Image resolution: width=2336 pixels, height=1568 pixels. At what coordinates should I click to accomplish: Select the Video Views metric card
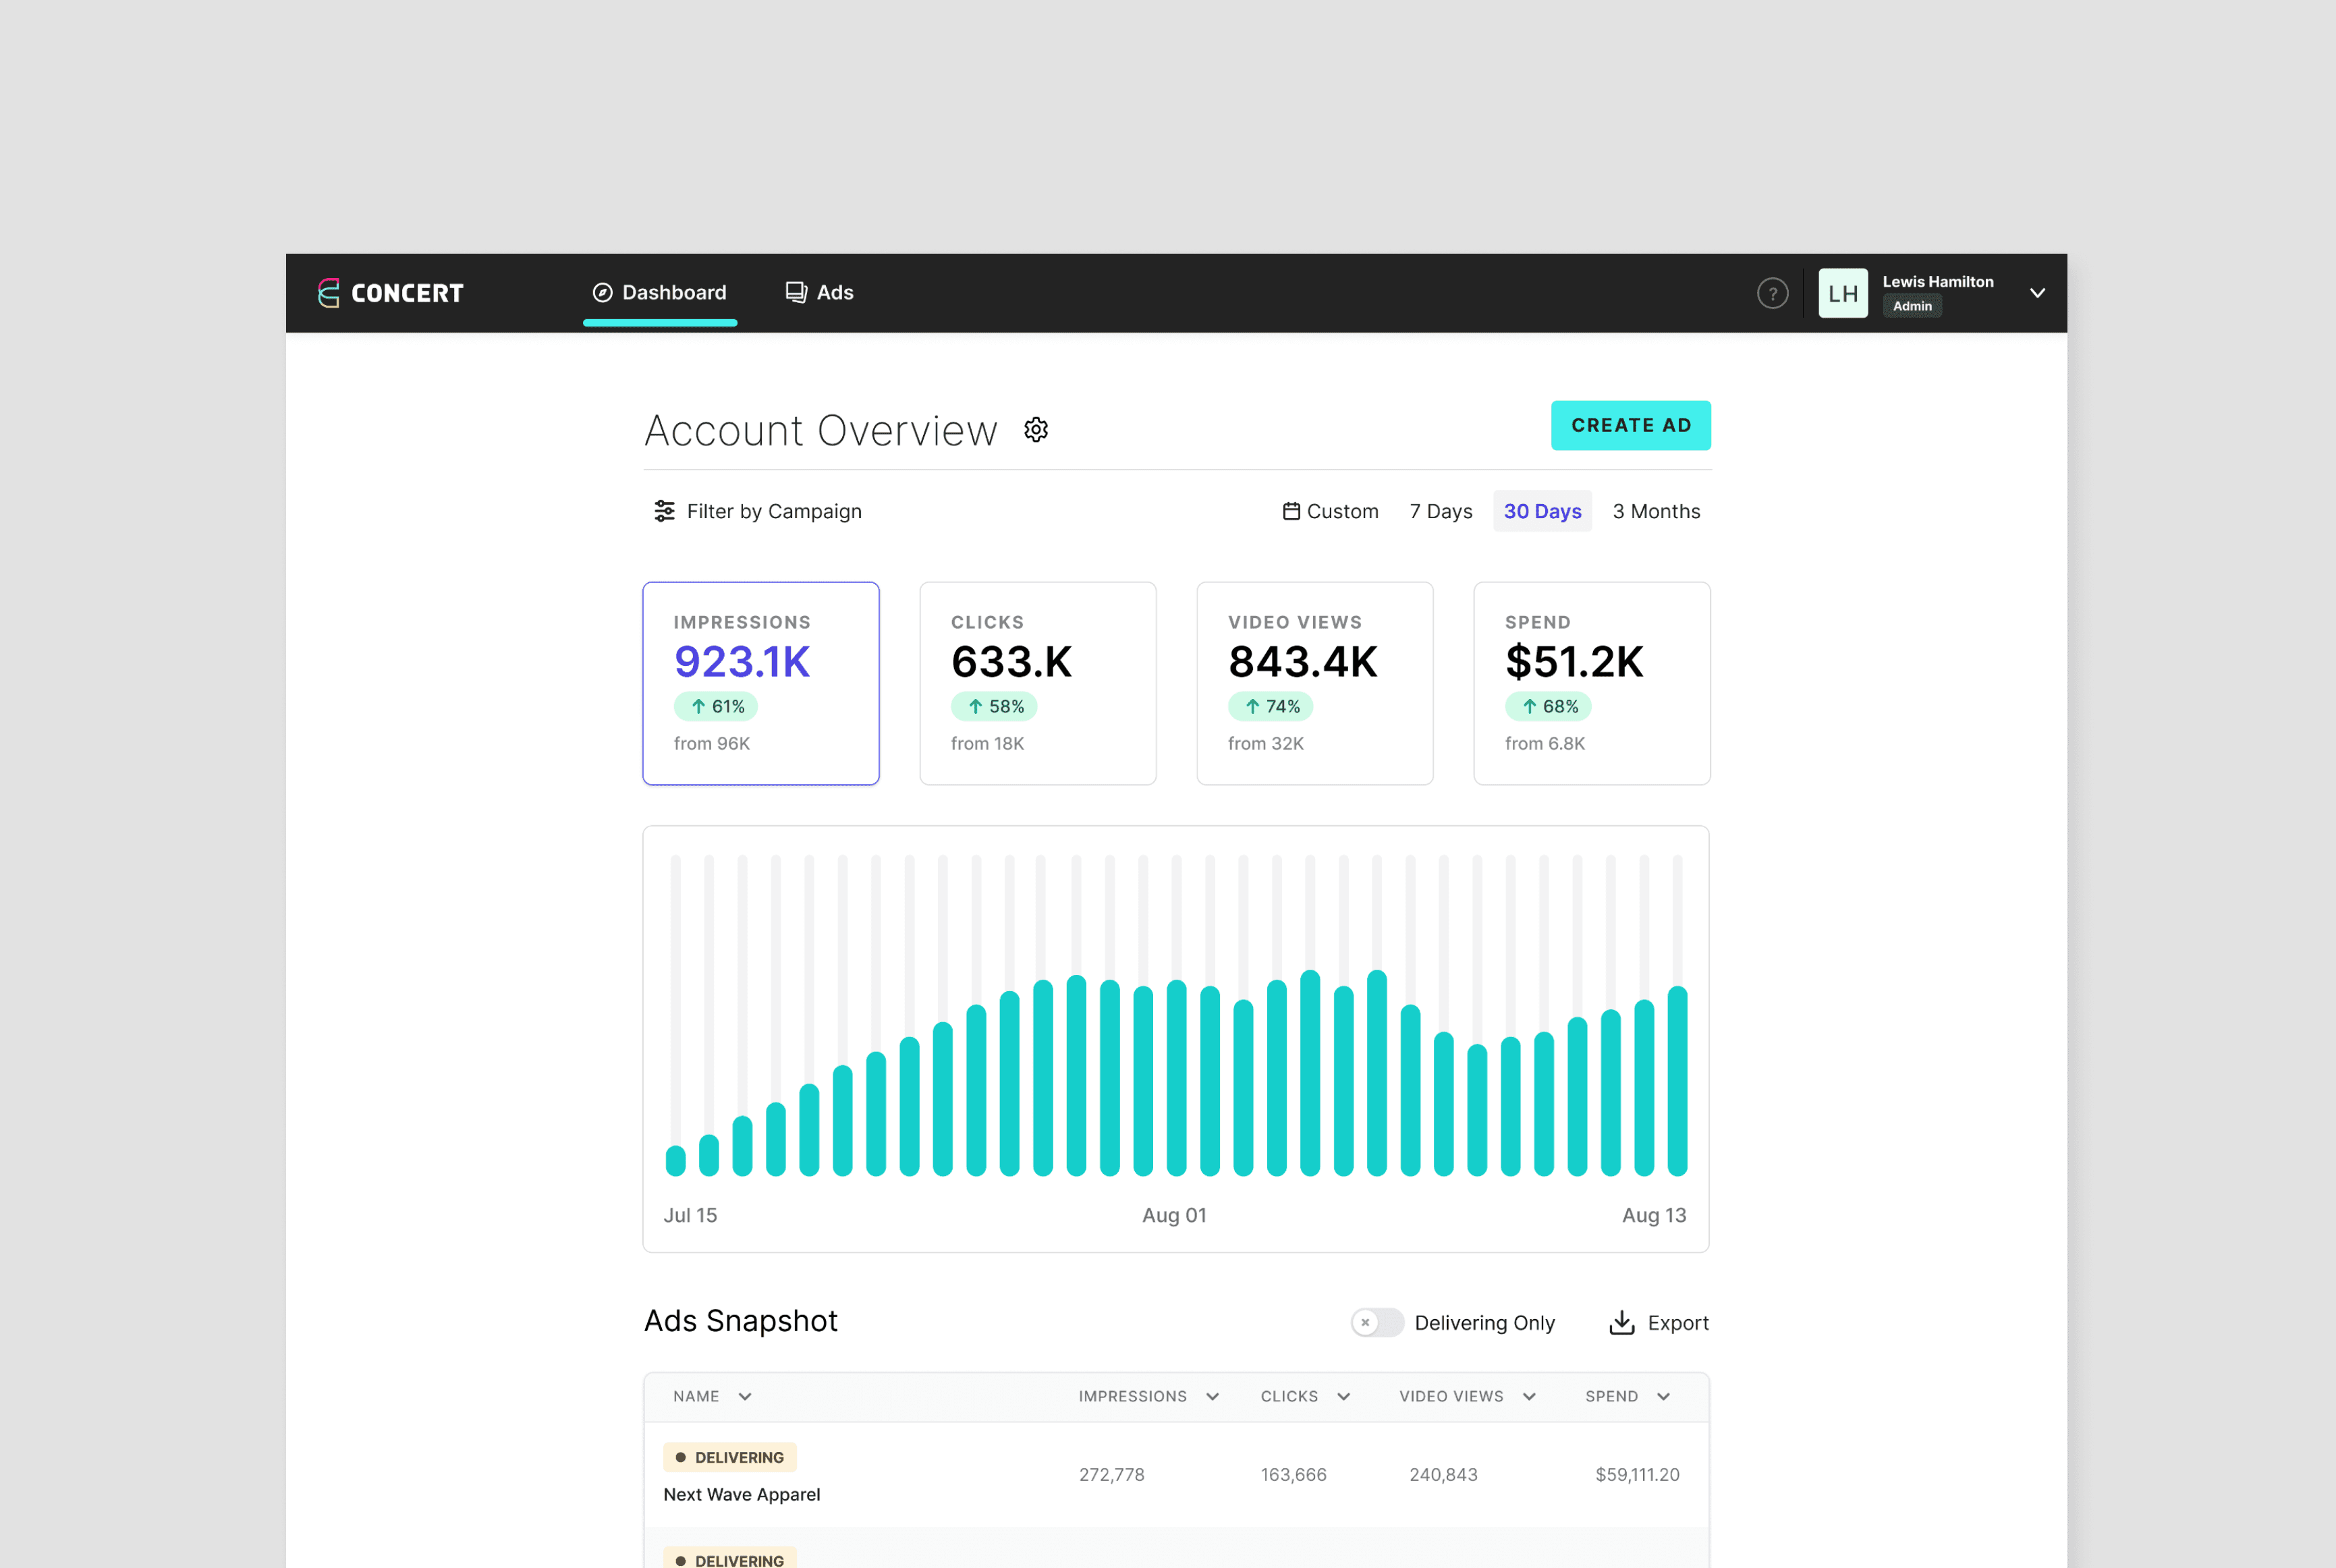point(1315,684)
